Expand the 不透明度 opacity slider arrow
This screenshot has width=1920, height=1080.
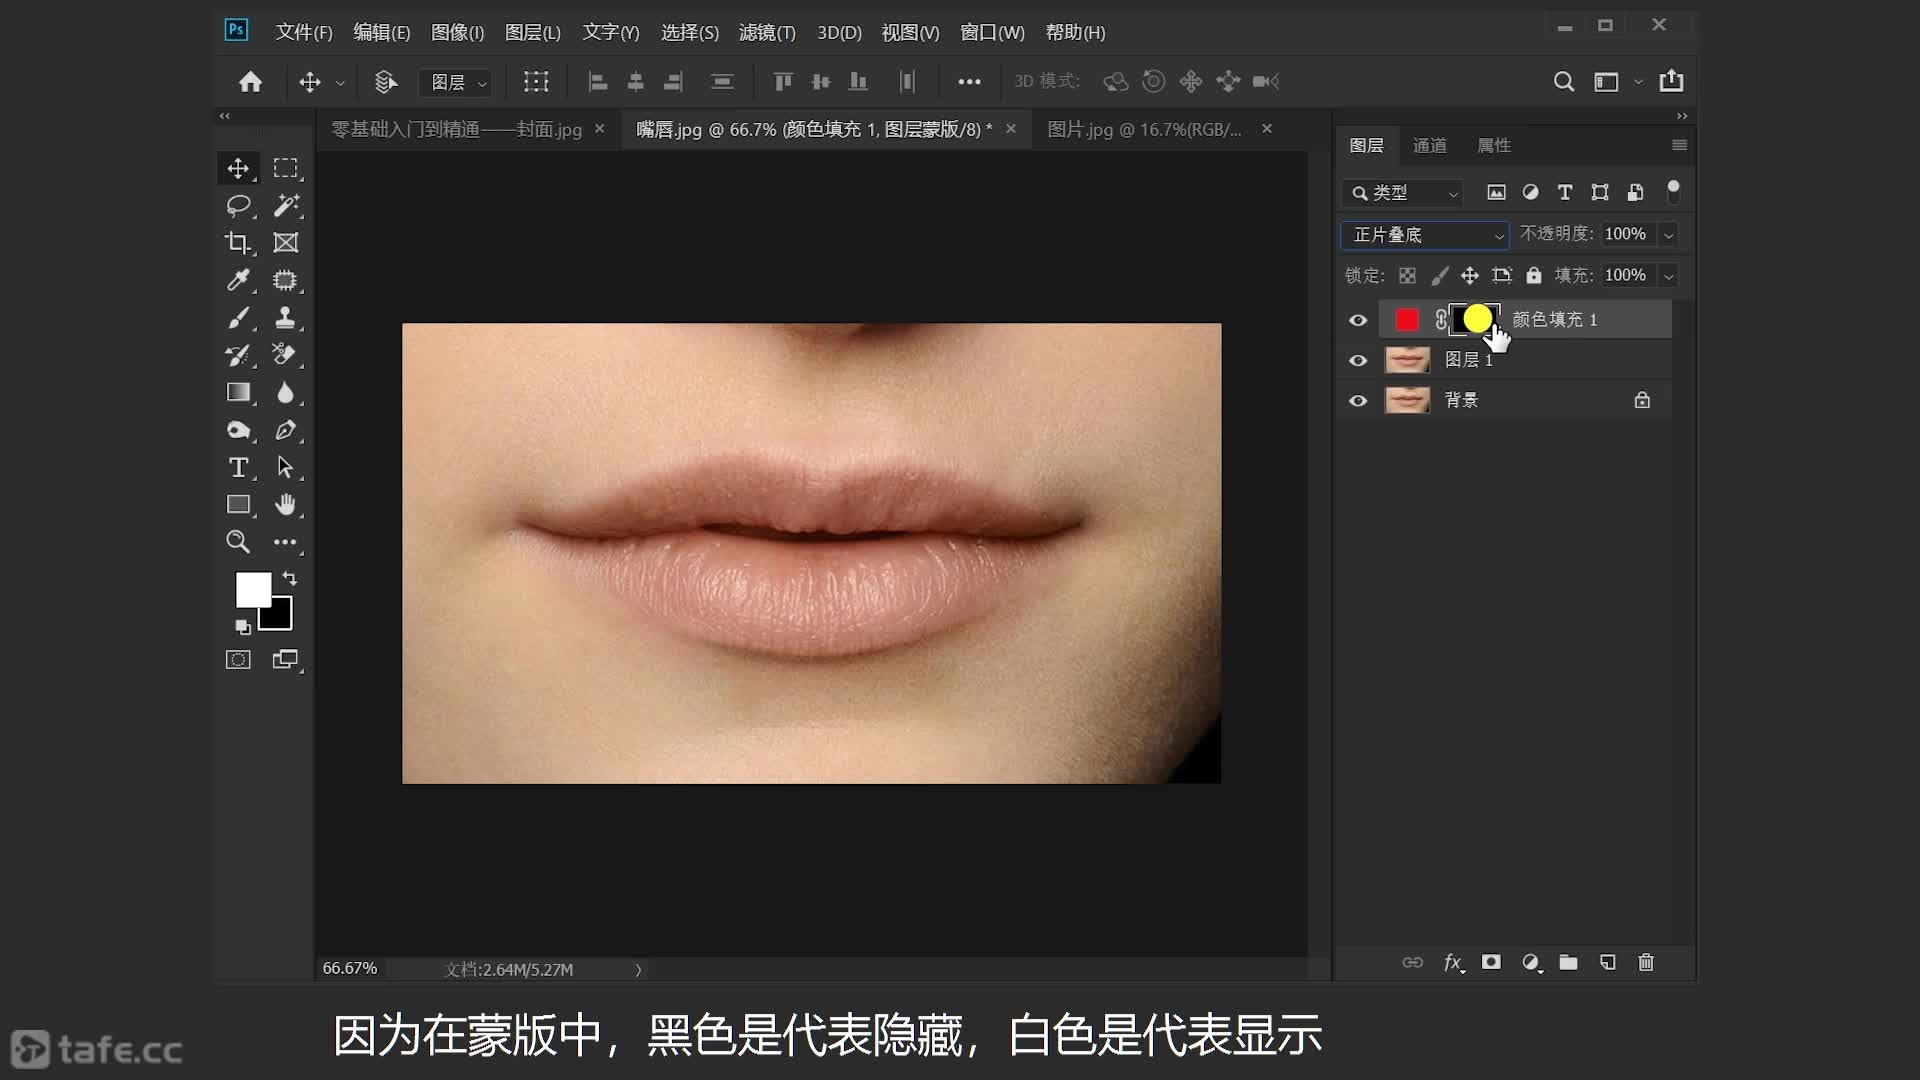click(1668, 235)
